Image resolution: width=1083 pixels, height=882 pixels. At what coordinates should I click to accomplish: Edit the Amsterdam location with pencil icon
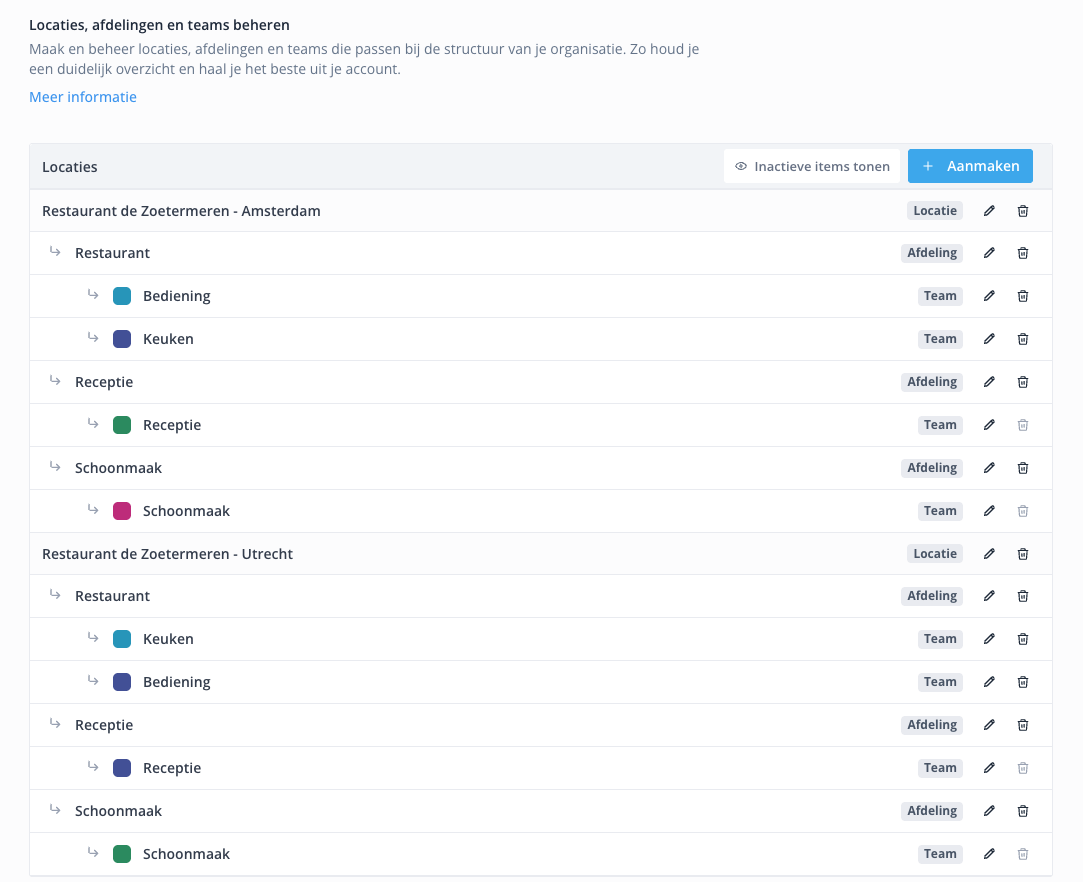click(989, 211)
